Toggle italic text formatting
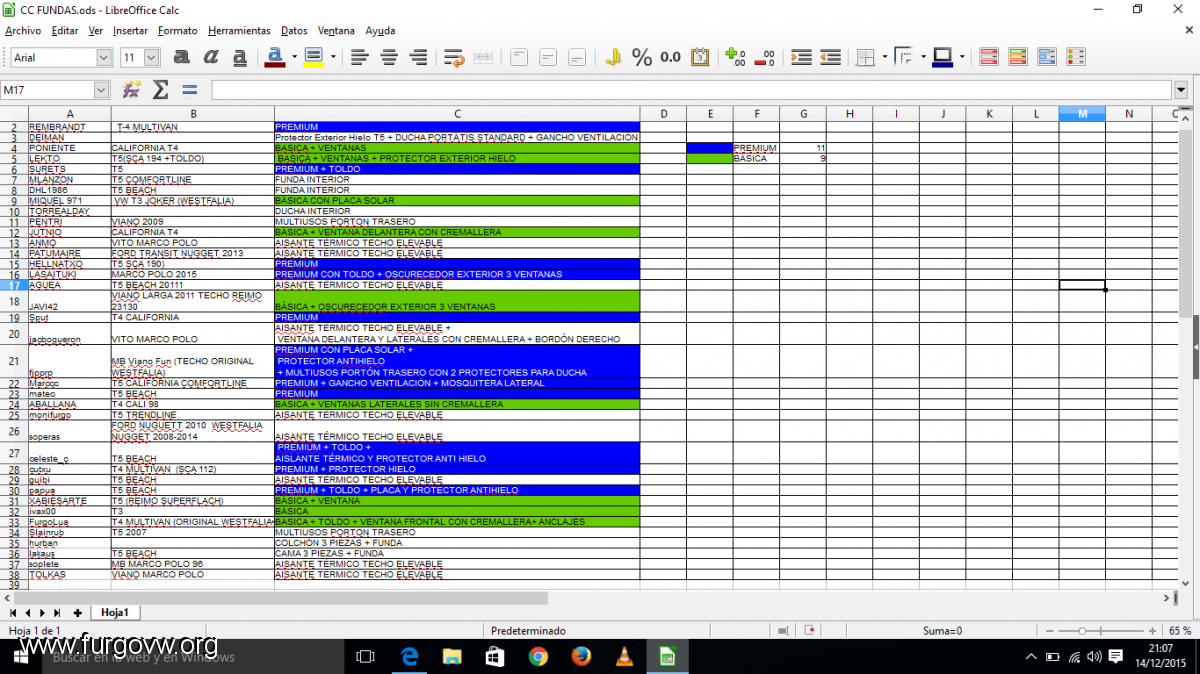Image resolution: width=1200 pixels, height=674 pixels. pyautogui.click(x=212, y=57)
